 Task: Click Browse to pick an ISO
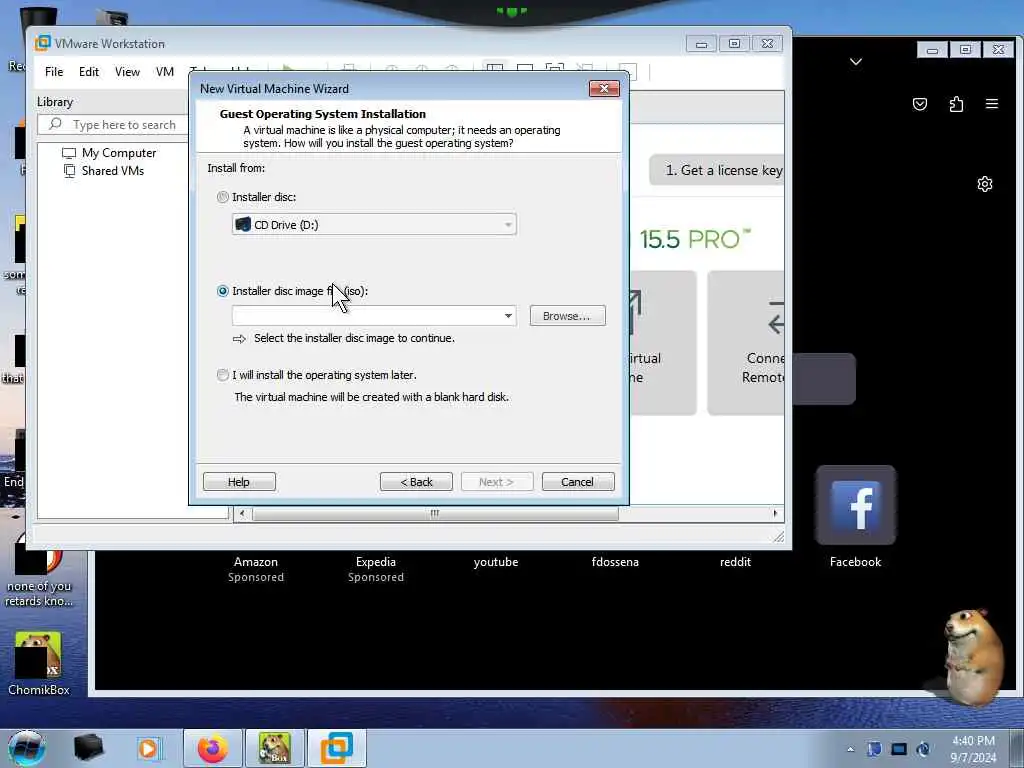coord(567,316)
